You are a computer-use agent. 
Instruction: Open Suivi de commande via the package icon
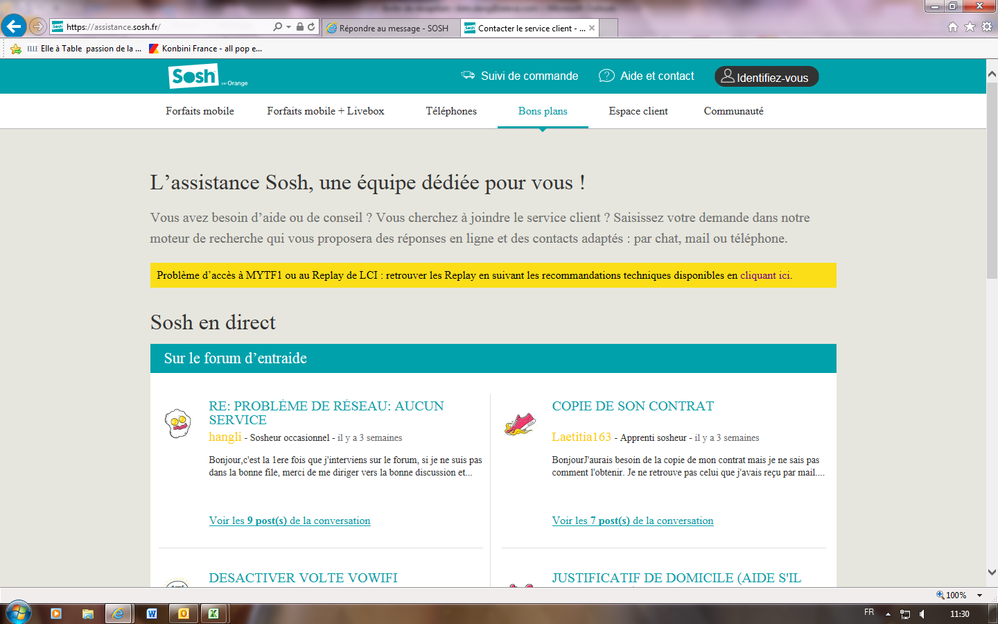[x=468, y=75]
